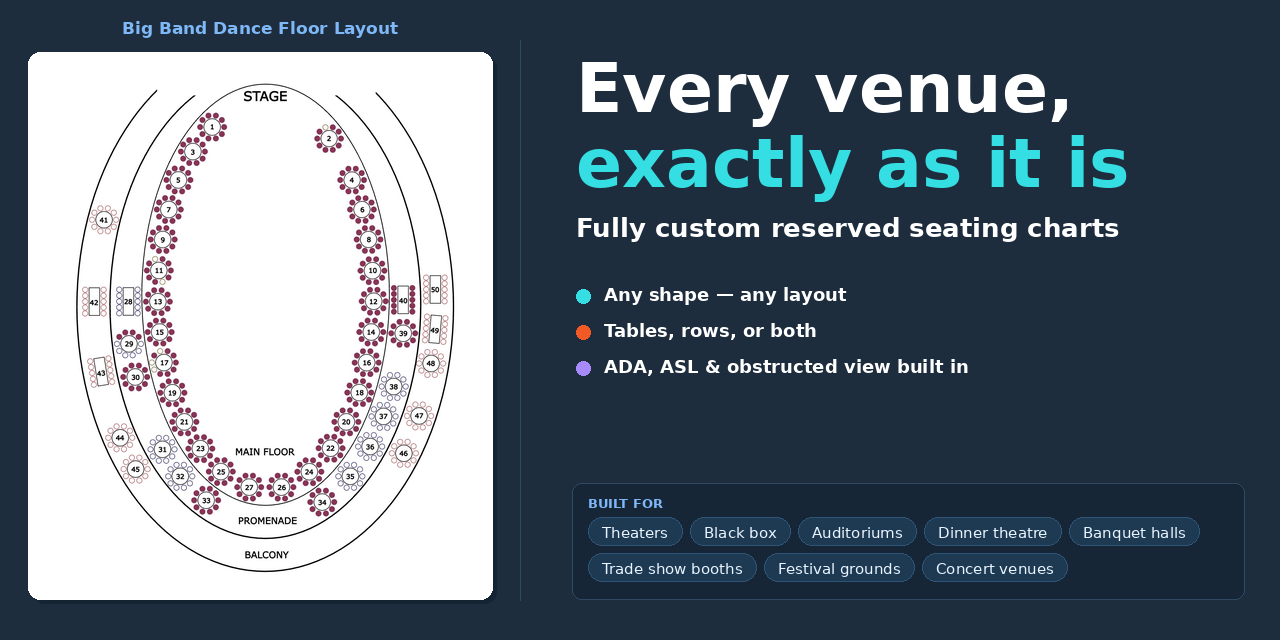Select the Trade show booths tag

click(672, 568)
